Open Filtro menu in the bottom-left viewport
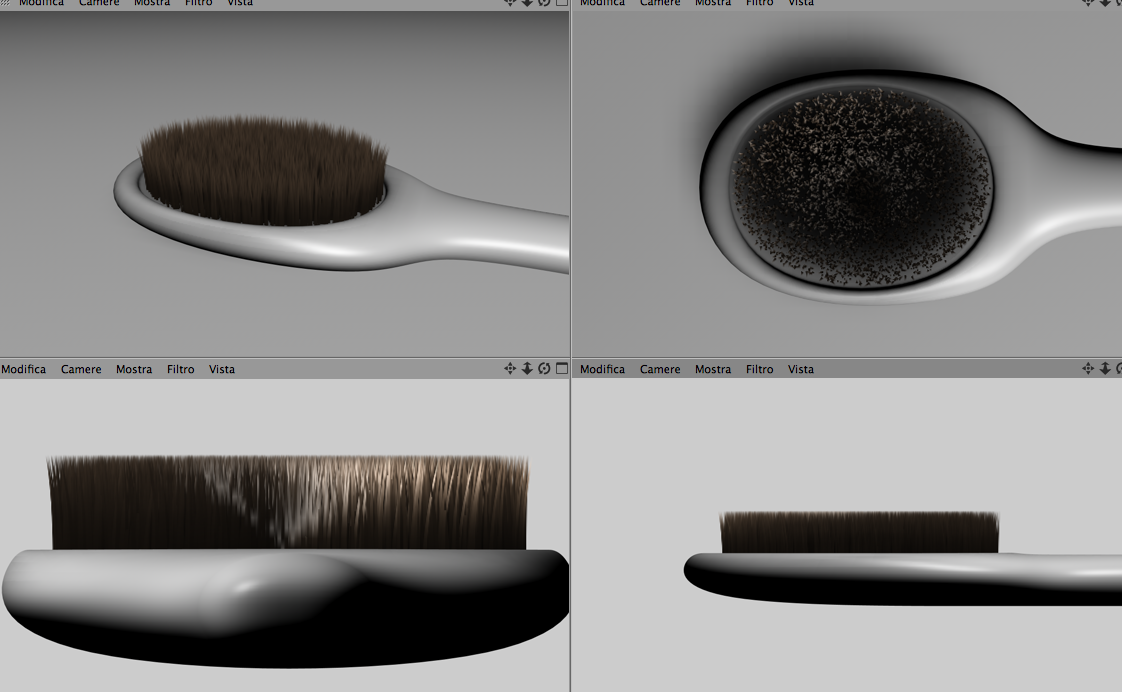1122x692 pixels. [x=180, y=369]
